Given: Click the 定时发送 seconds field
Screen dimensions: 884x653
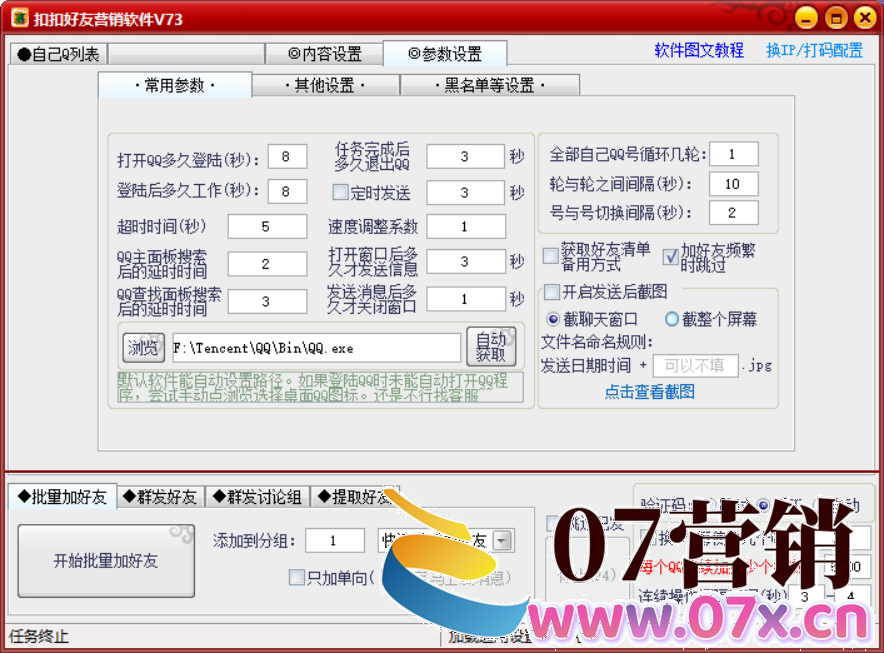Looking at the screenshot, I should pyautogui.click(x=465, y=193).
